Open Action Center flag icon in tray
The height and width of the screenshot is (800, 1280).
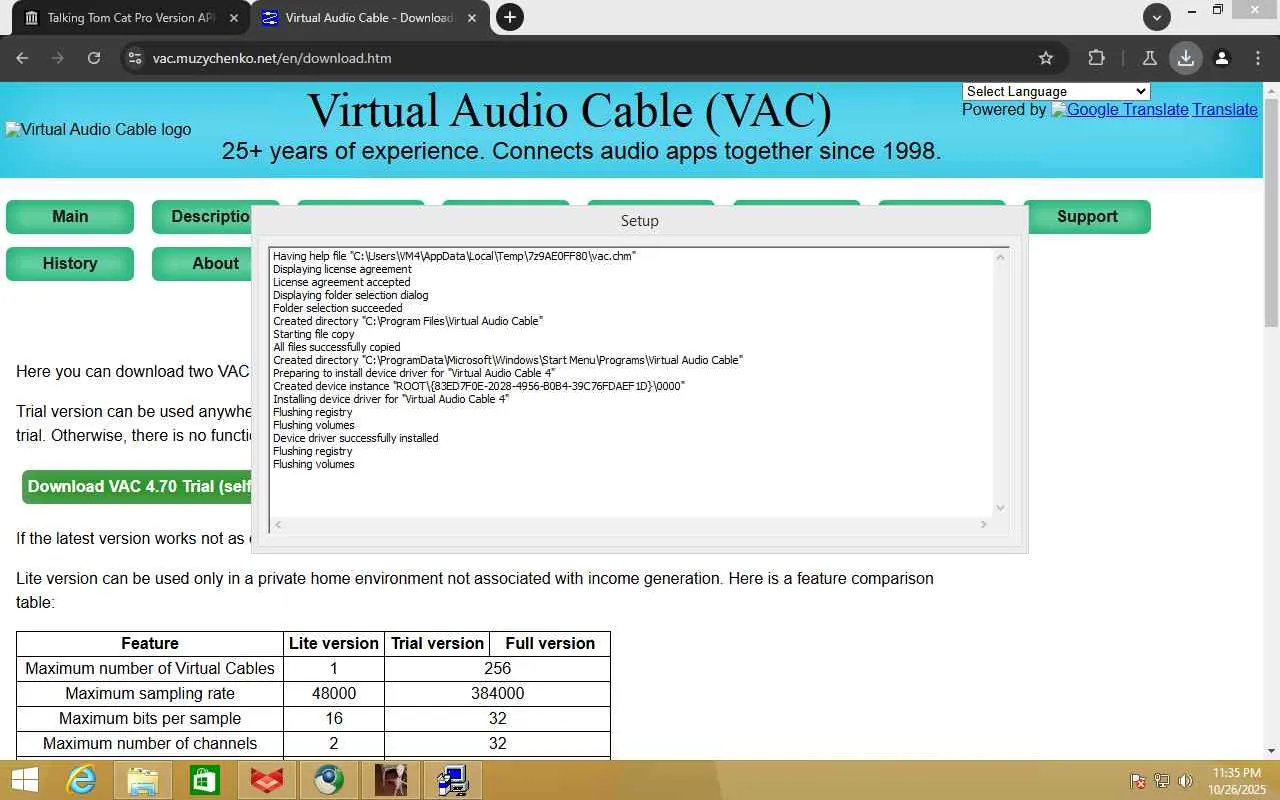[1138, 781]
